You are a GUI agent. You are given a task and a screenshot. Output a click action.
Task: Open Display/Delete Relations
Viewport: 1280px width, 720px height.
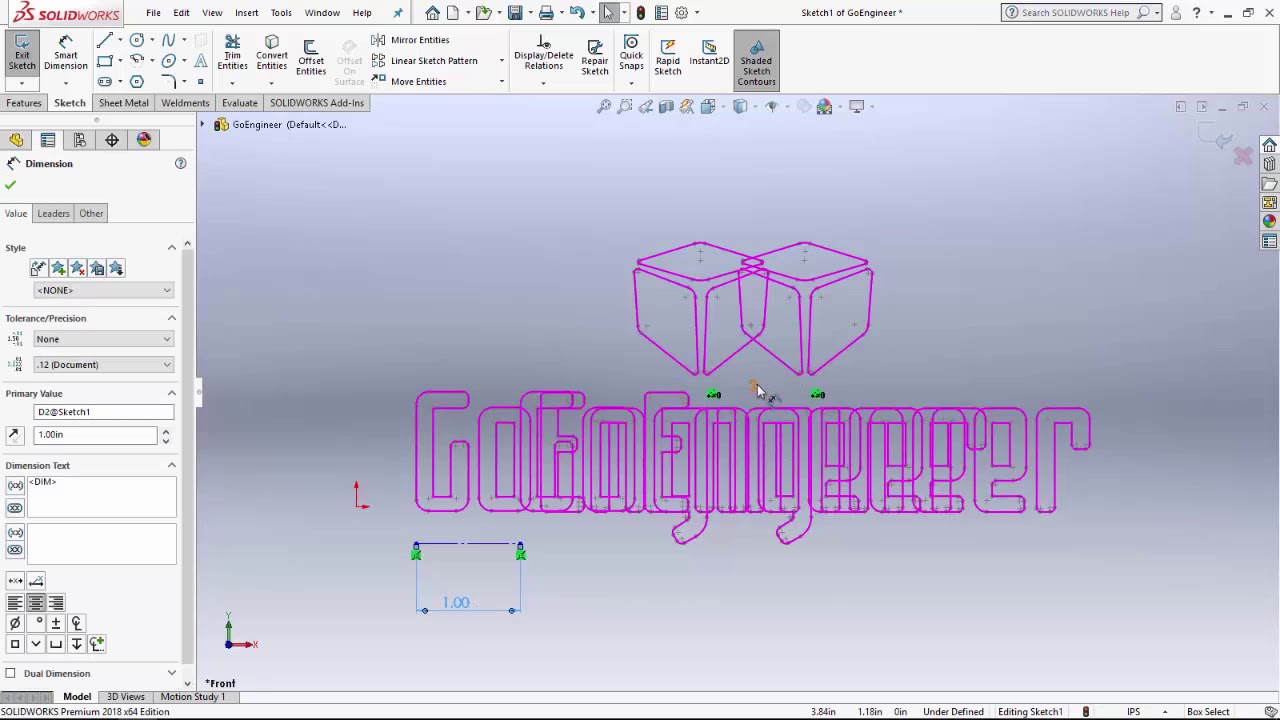[544, 54]
